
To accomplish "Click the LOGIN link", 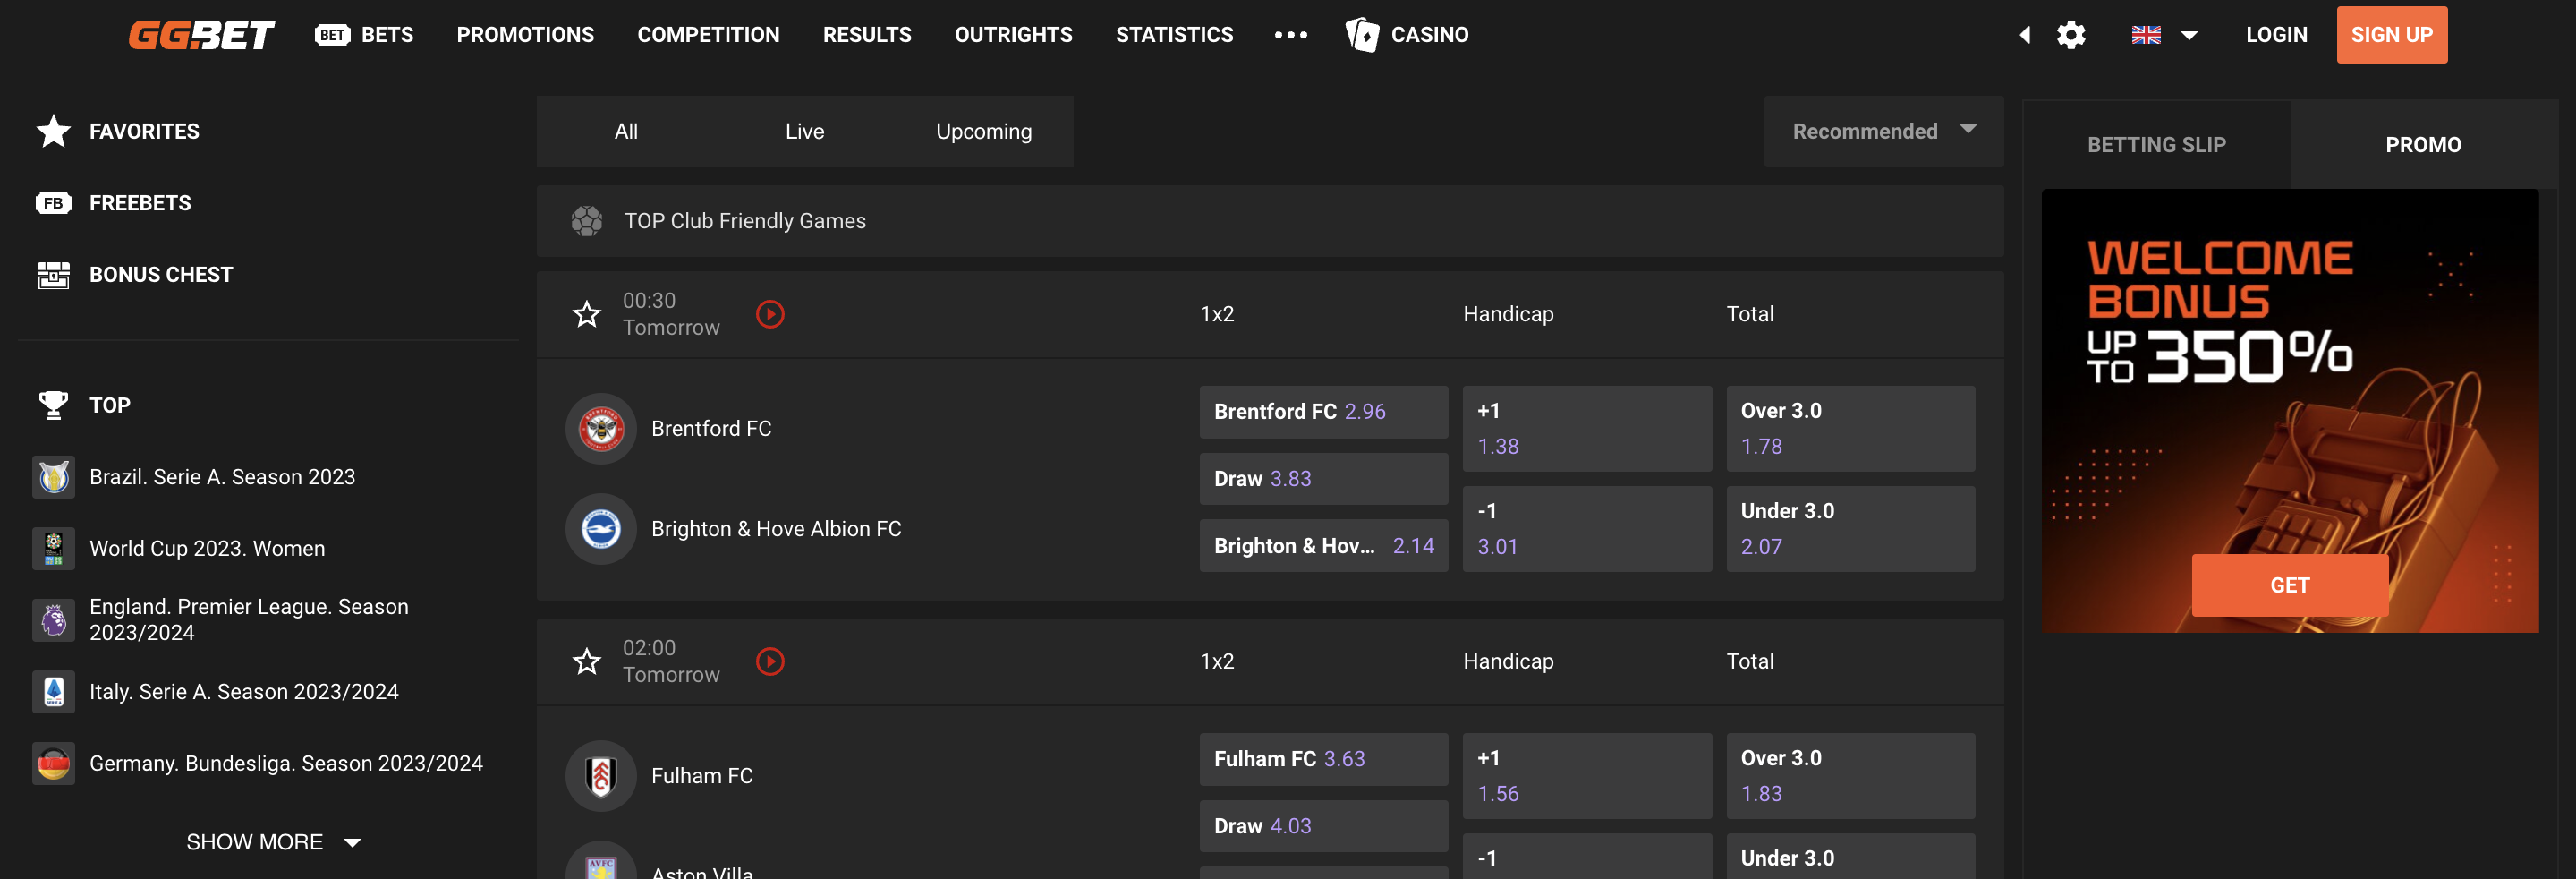I will [x=2276, y=35].
